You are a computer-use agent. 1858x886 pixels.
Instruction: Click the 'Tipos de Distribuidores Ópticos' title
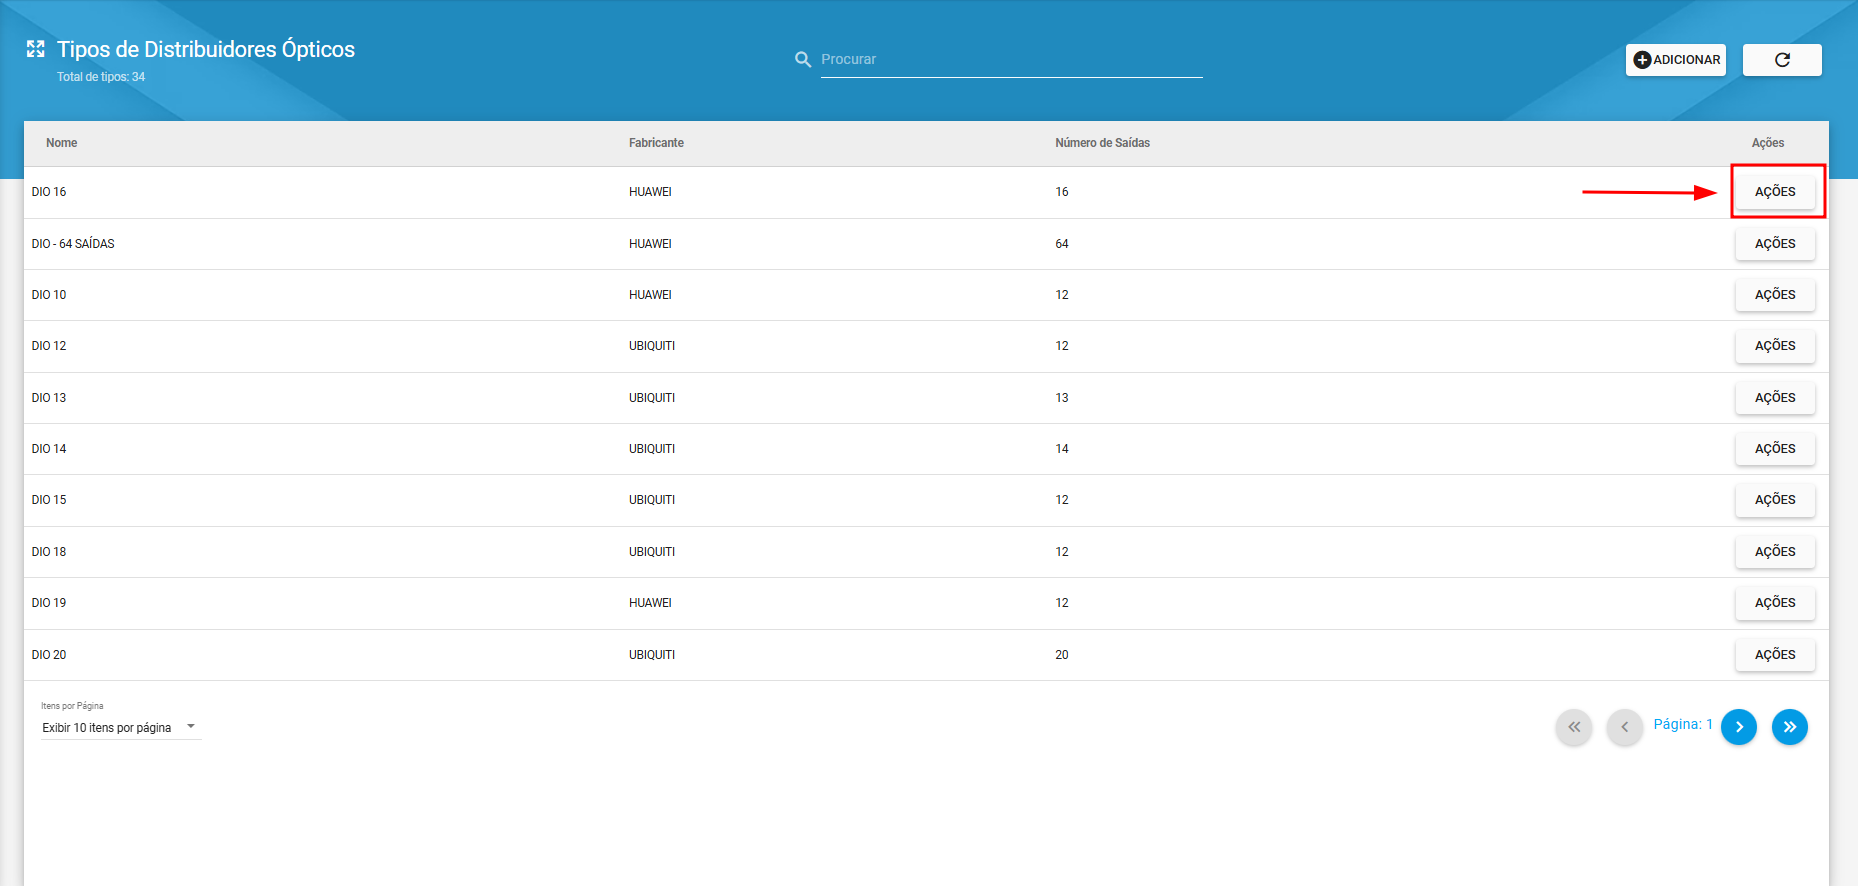206,50
